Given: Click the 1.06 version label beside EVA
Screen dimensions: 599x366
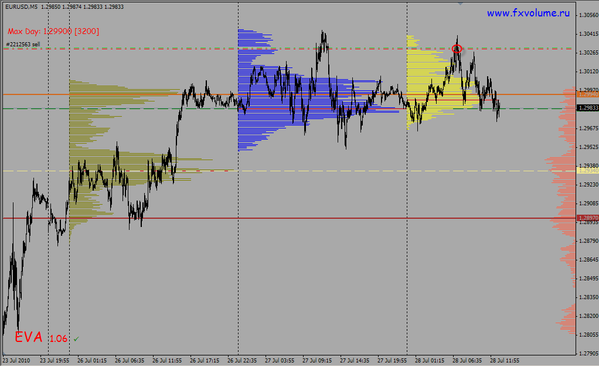Looking at the screenshot, I should (58, 338).
